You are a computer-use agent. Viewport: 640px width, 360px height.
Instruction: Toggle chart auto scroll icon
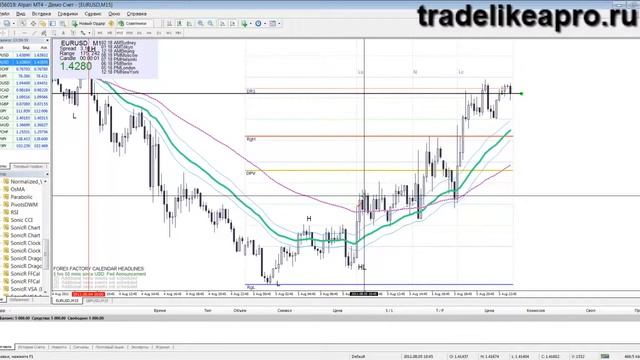(x=222, y=24)
